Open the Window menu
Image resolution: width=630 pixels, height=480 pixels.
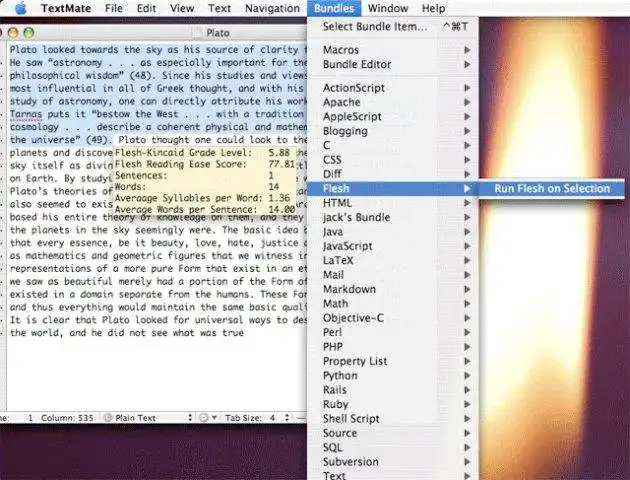click(388, 8)
